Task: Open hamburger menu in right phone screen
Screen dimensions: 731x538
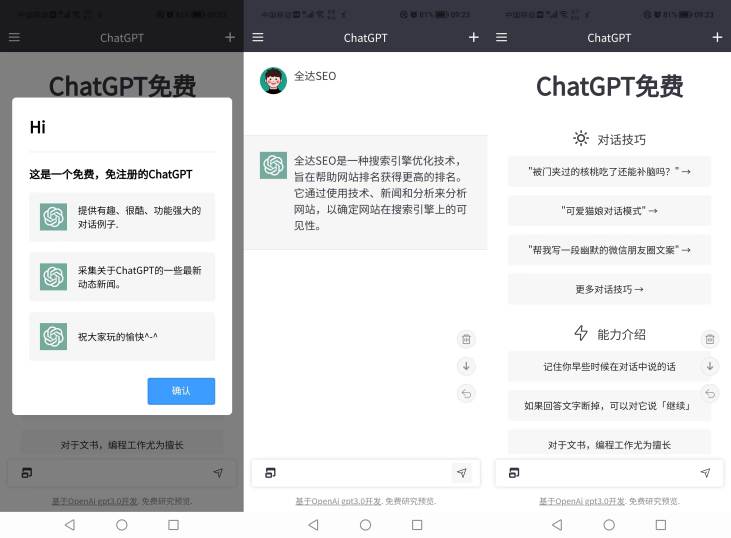Action: (x=501, y=37)
